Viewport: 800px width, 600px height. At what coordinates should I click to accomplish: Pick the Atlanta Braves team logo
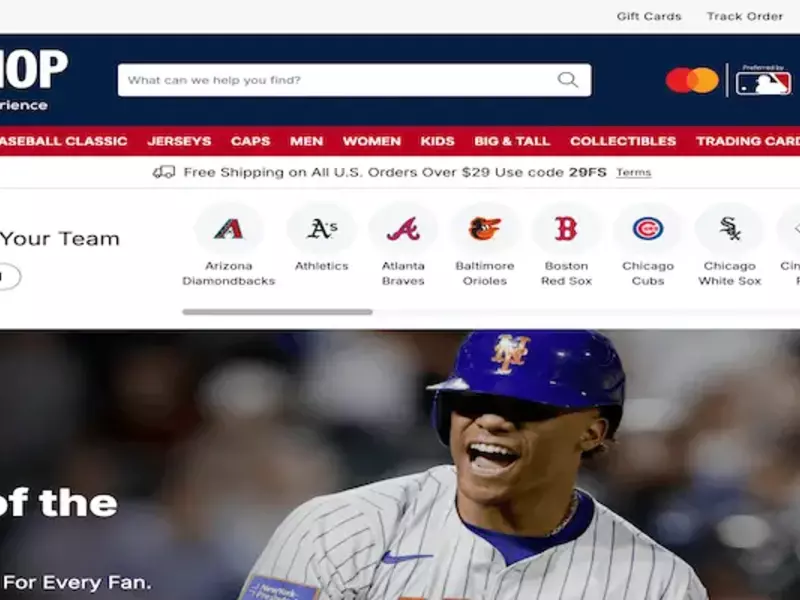[x=403, y=229]
